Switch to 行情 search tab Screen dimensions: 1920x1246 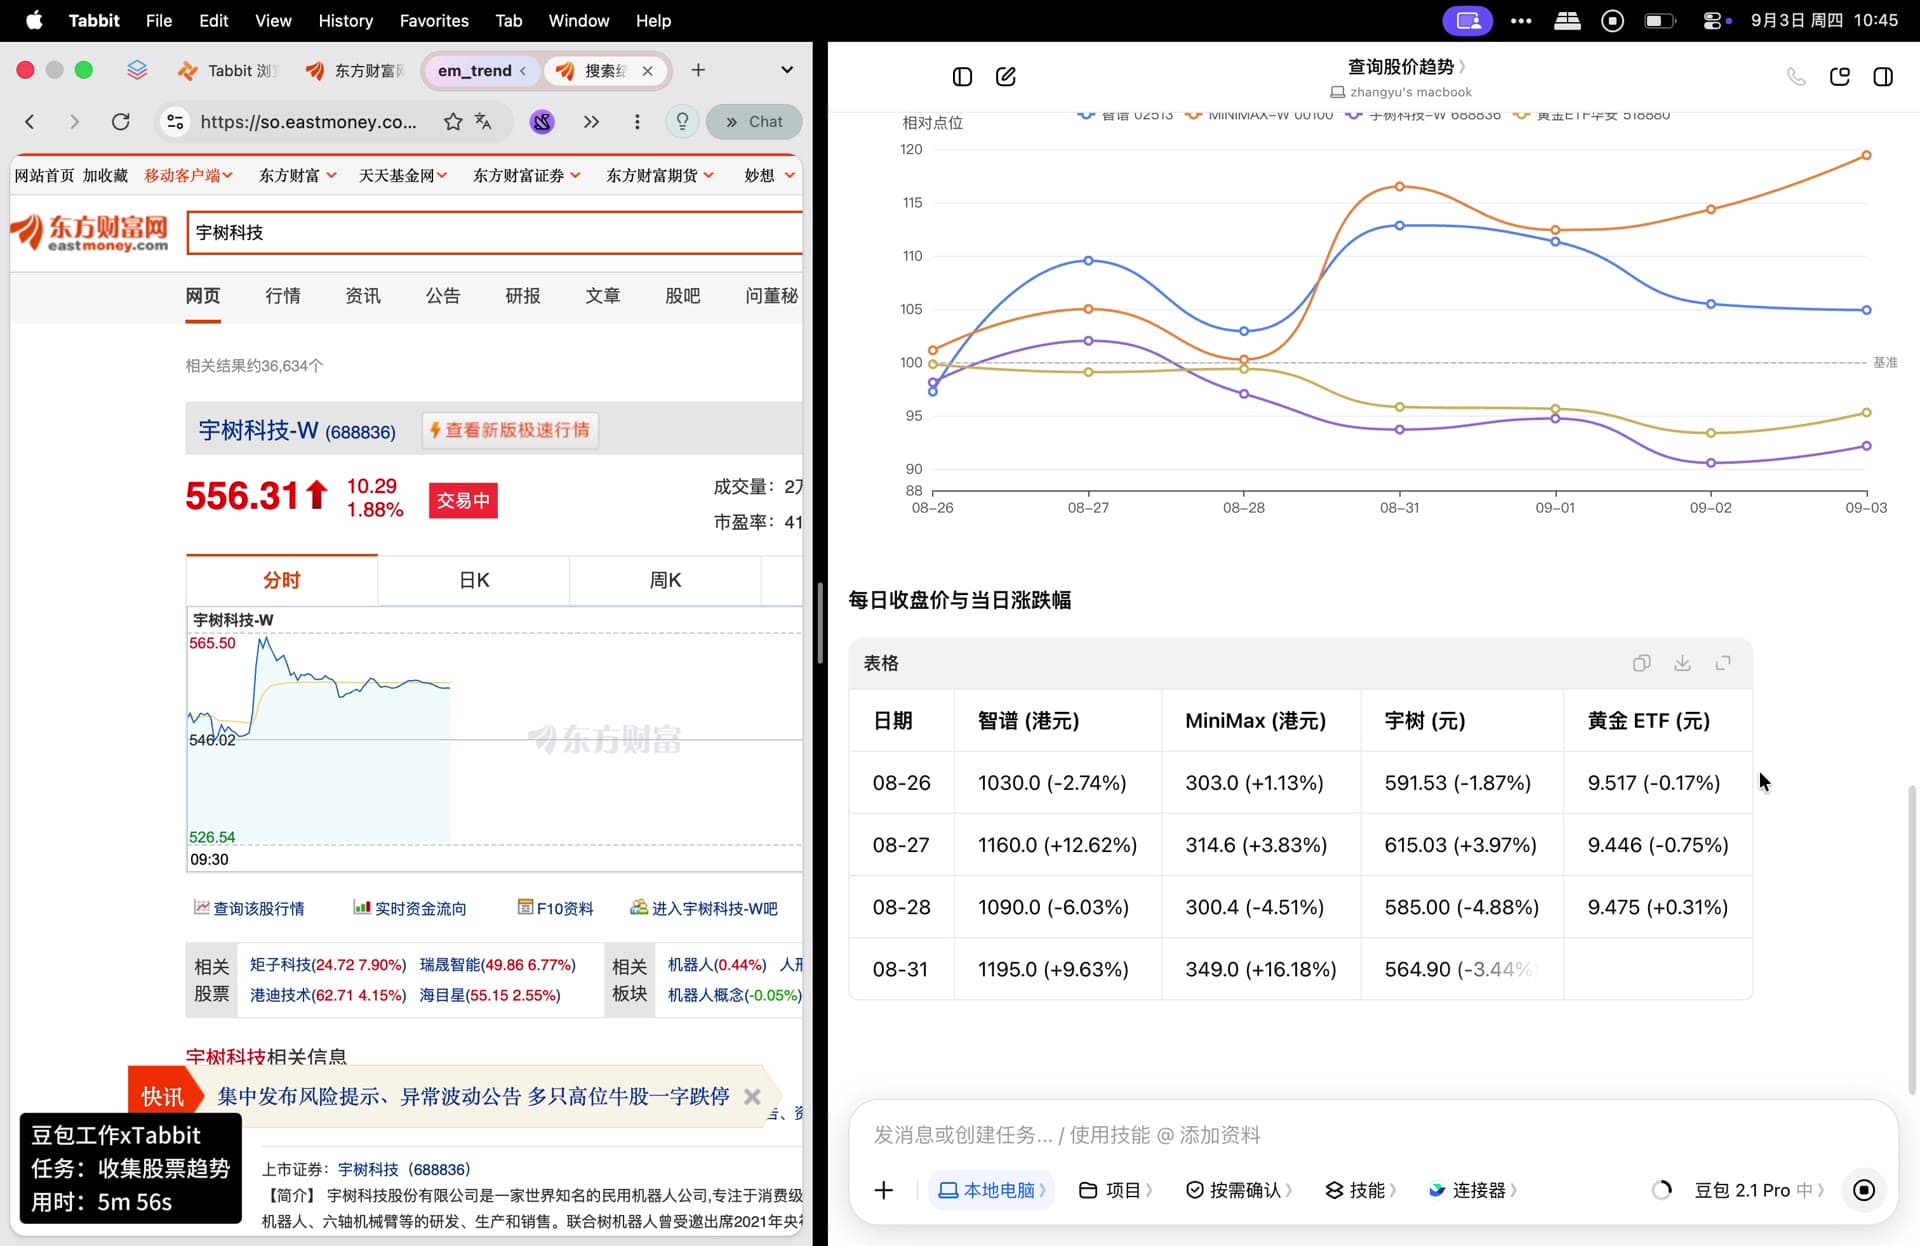pyautogui.click(x=283, y=296)
